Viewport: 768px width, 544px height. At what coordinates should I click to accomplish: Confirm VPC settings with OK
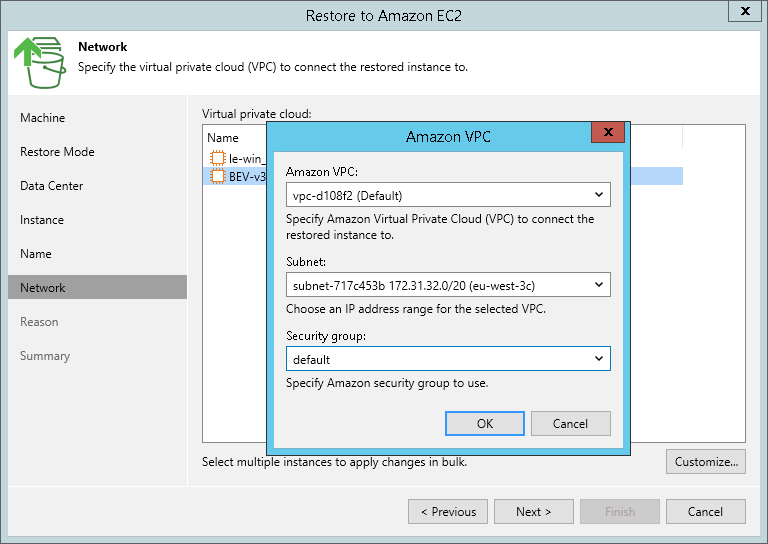click(484, 424)
